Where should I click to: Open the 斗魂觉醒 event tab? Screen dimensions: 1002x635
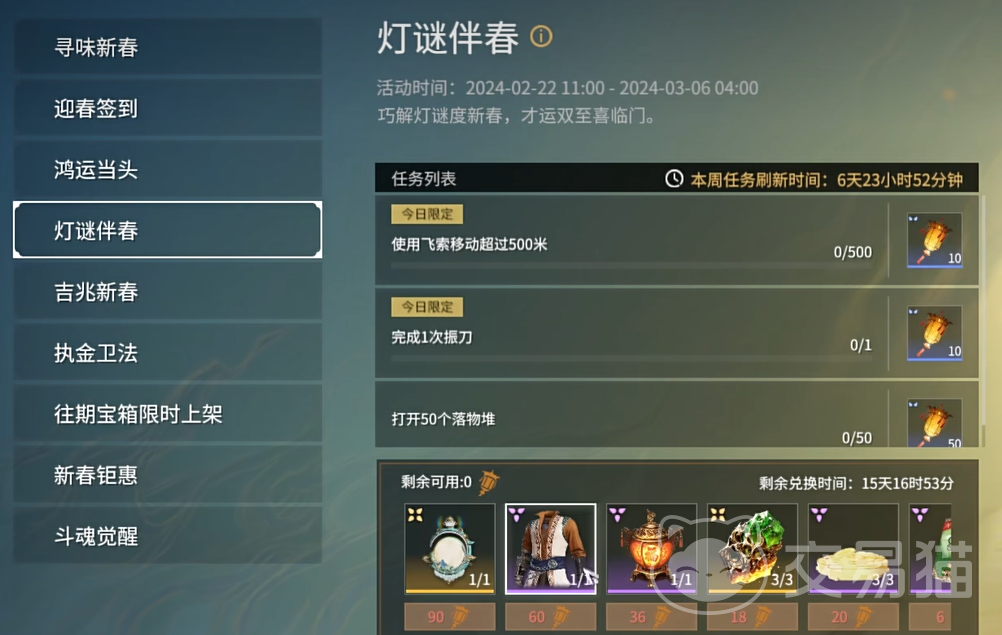[167, 536]
